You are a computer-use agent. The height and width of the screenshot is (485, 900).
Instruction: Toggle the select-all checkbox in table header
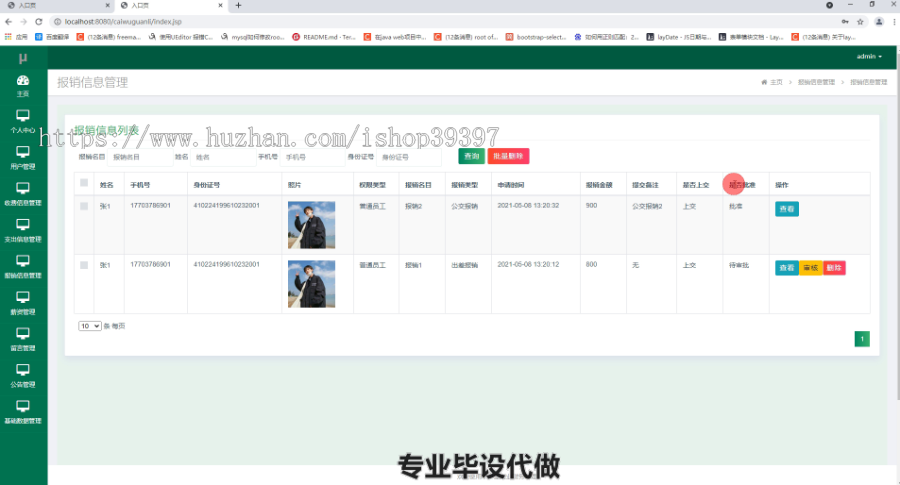pos(84,183)
